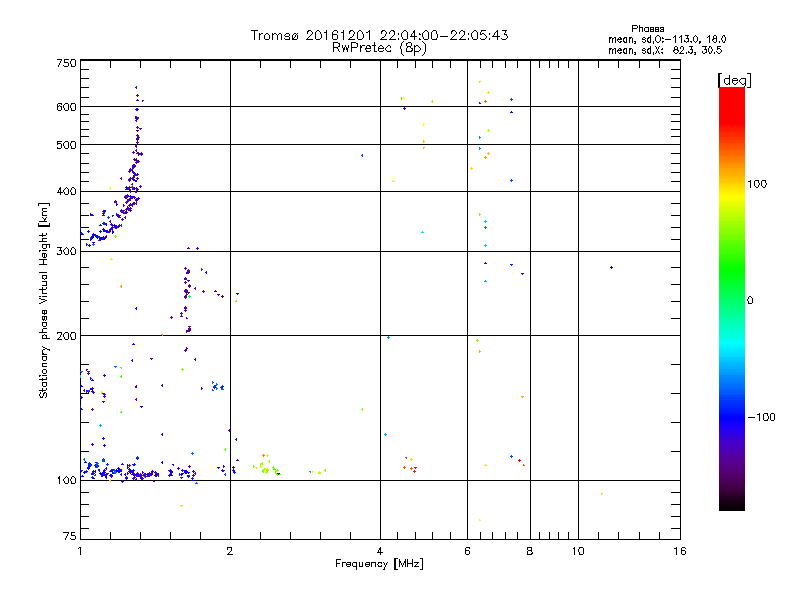
Task: Click the 'Phases' legend heading
Action: click(647, 29)
